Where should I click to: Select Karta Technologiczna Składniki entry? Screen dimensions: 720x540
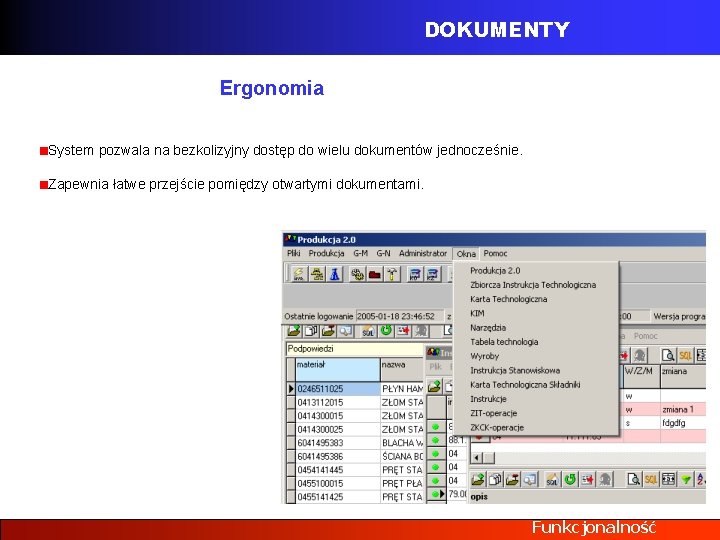point(525,384)
